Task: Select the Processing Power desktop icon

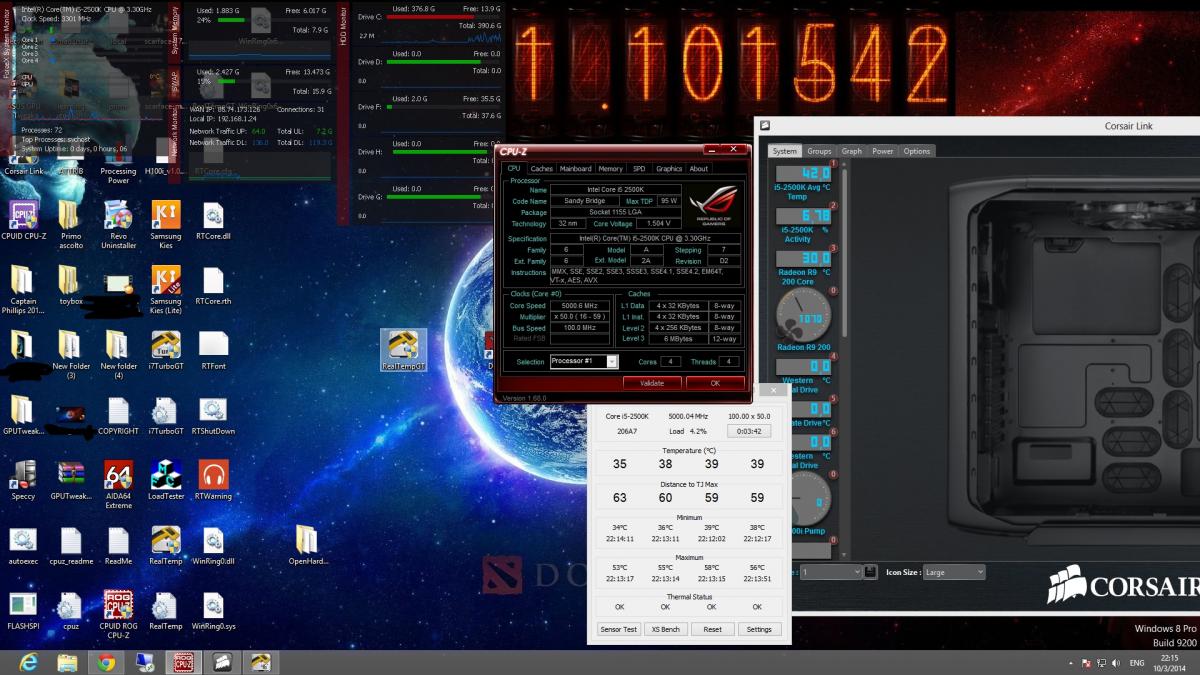Action: pyautogui.click(x=118, y=165)
